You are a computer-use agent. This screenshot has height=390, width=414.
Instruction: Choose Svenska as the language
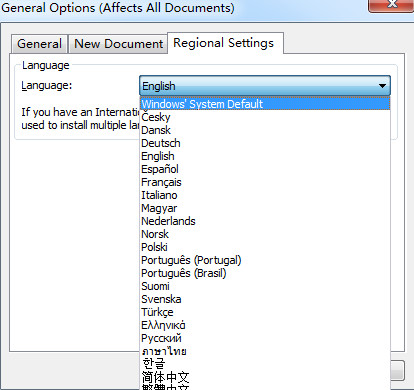pos(265,299)
